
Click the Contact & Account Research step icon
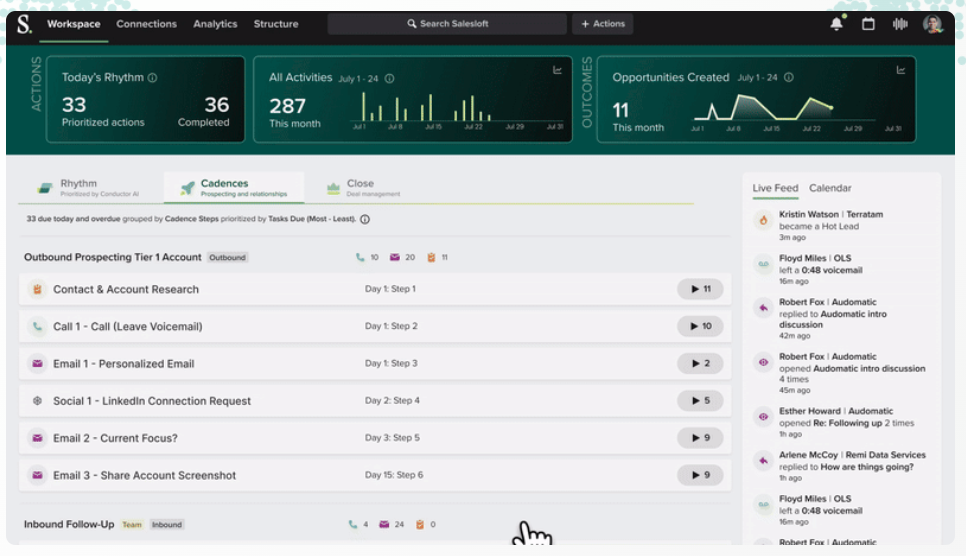click(x=38, y=289)
